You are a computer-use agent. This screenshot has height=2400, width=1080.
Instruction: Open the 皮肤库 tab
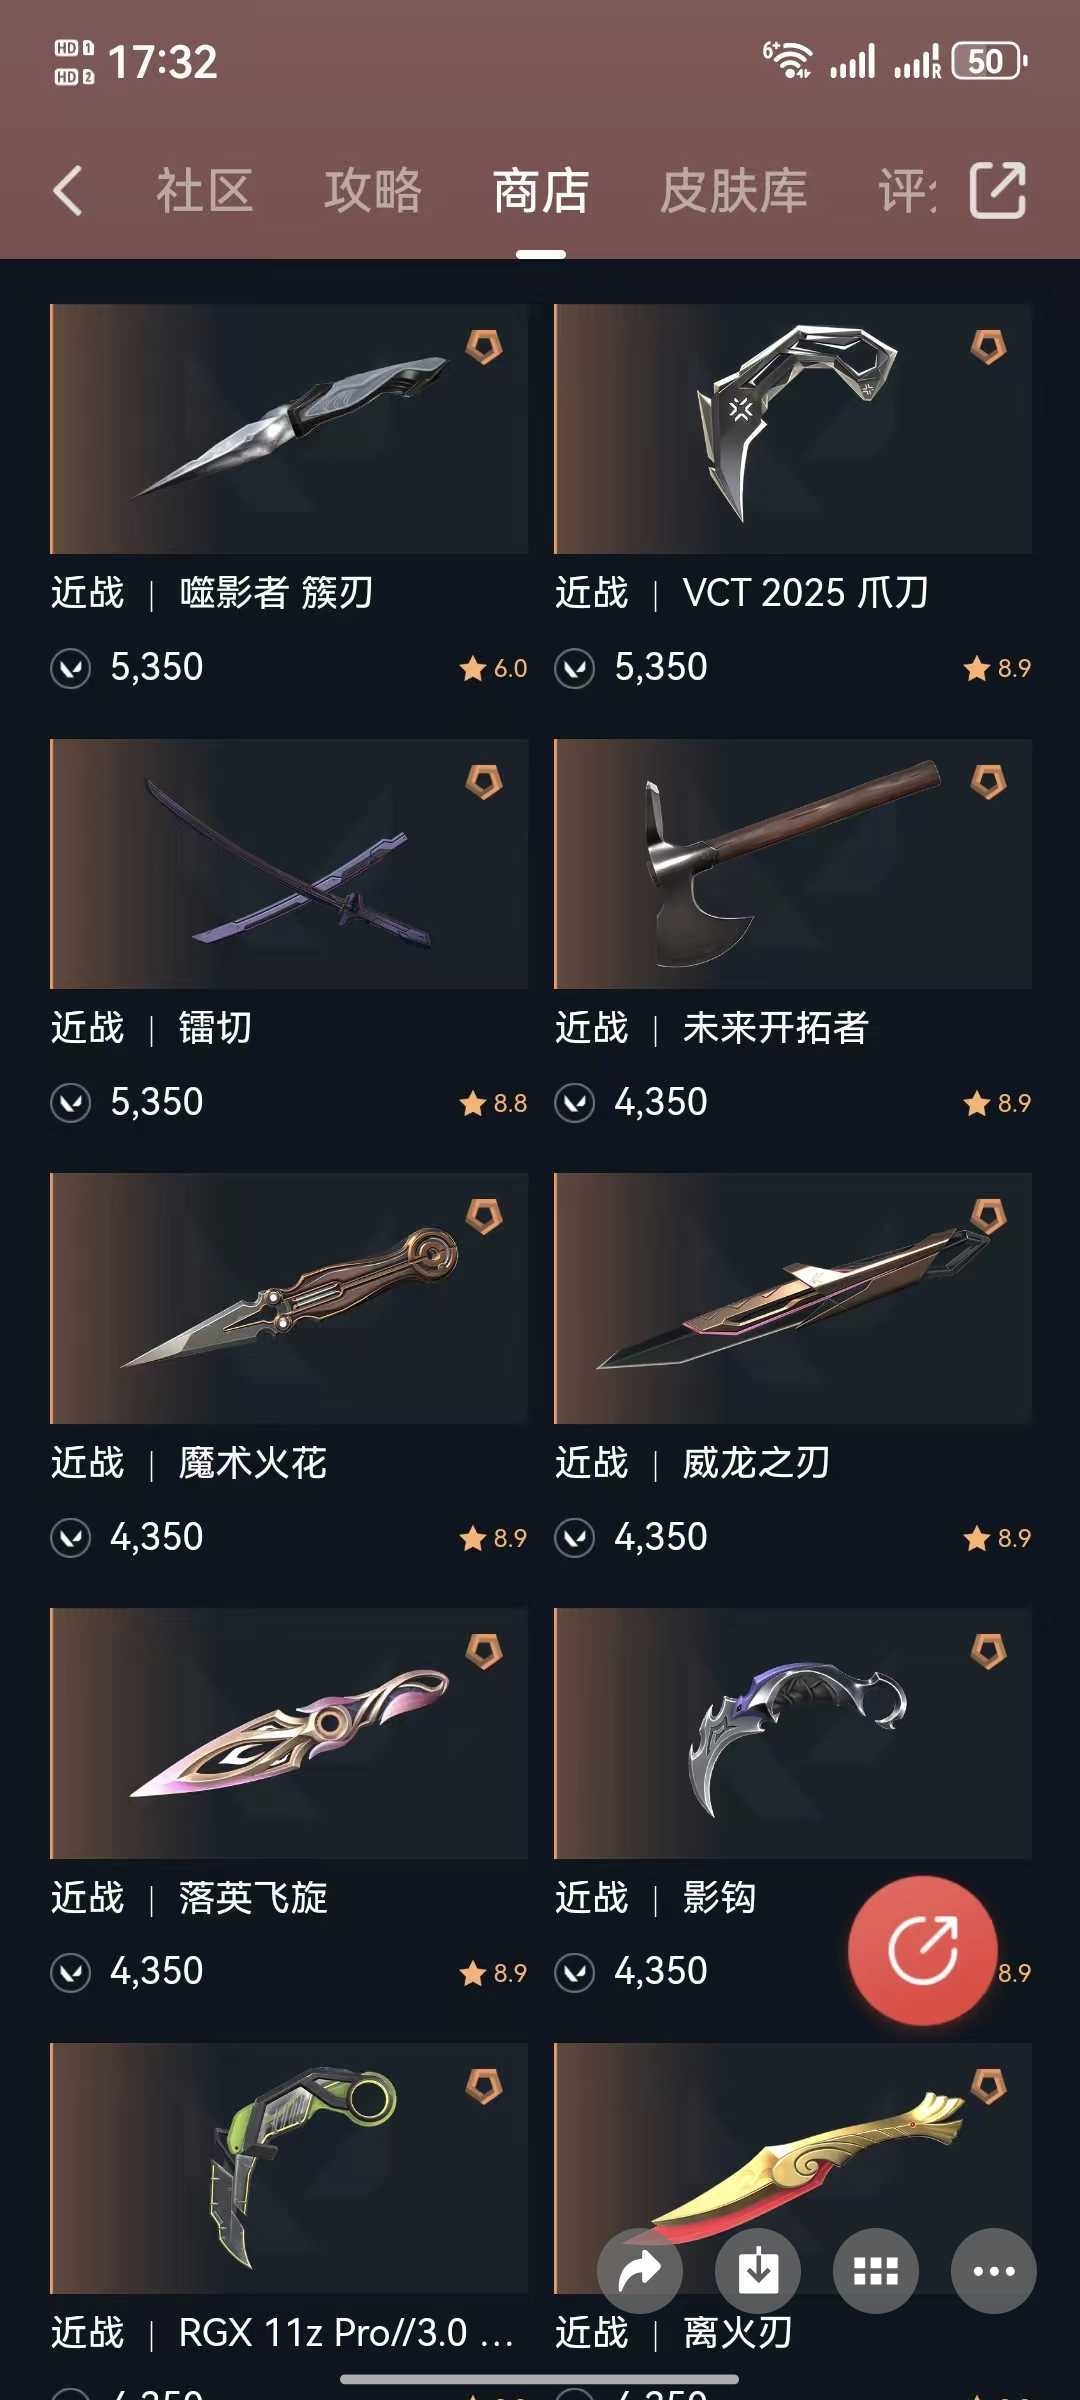point(733,190)
